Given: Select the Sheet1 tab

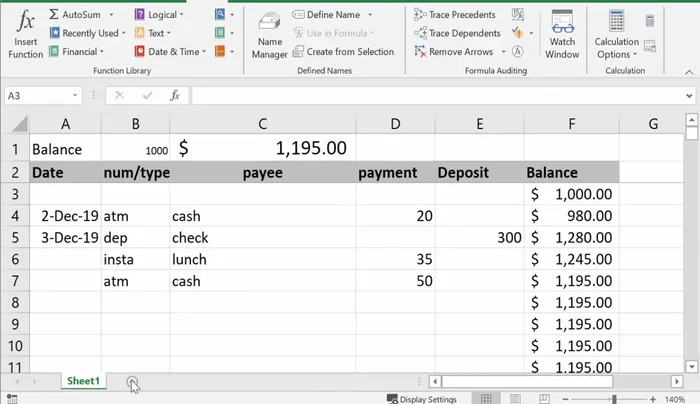Looking at the screenshot, I should click(x=83, y=382).
